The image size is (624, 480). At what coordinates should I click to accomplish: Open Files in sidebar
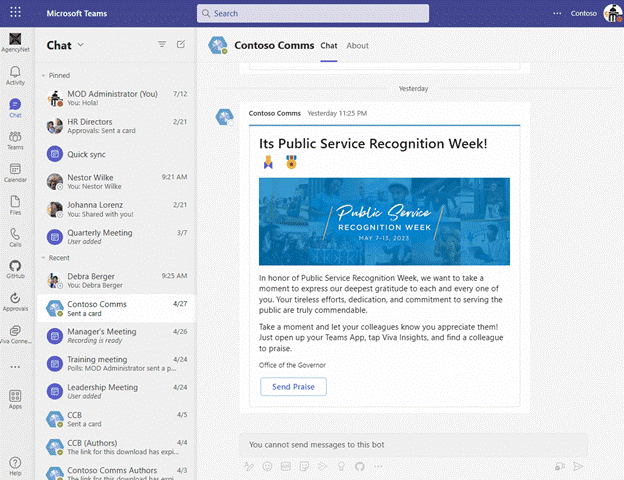coord(15,205)
